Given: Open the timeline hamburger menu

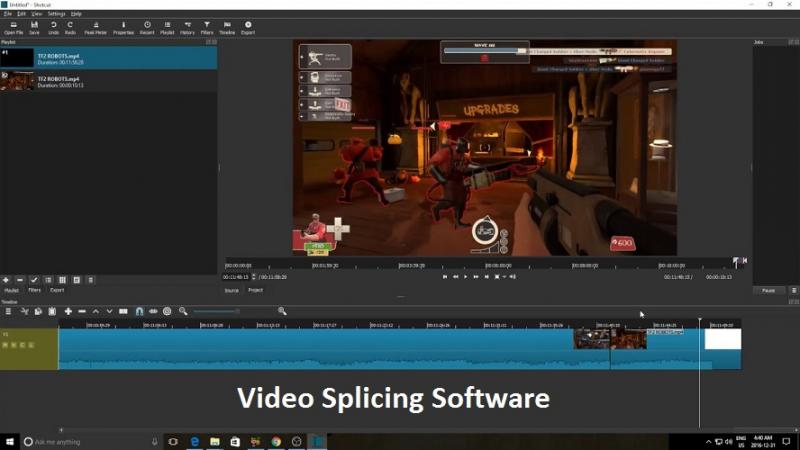Looking at the screenshot, I should [x=8, y=311].
